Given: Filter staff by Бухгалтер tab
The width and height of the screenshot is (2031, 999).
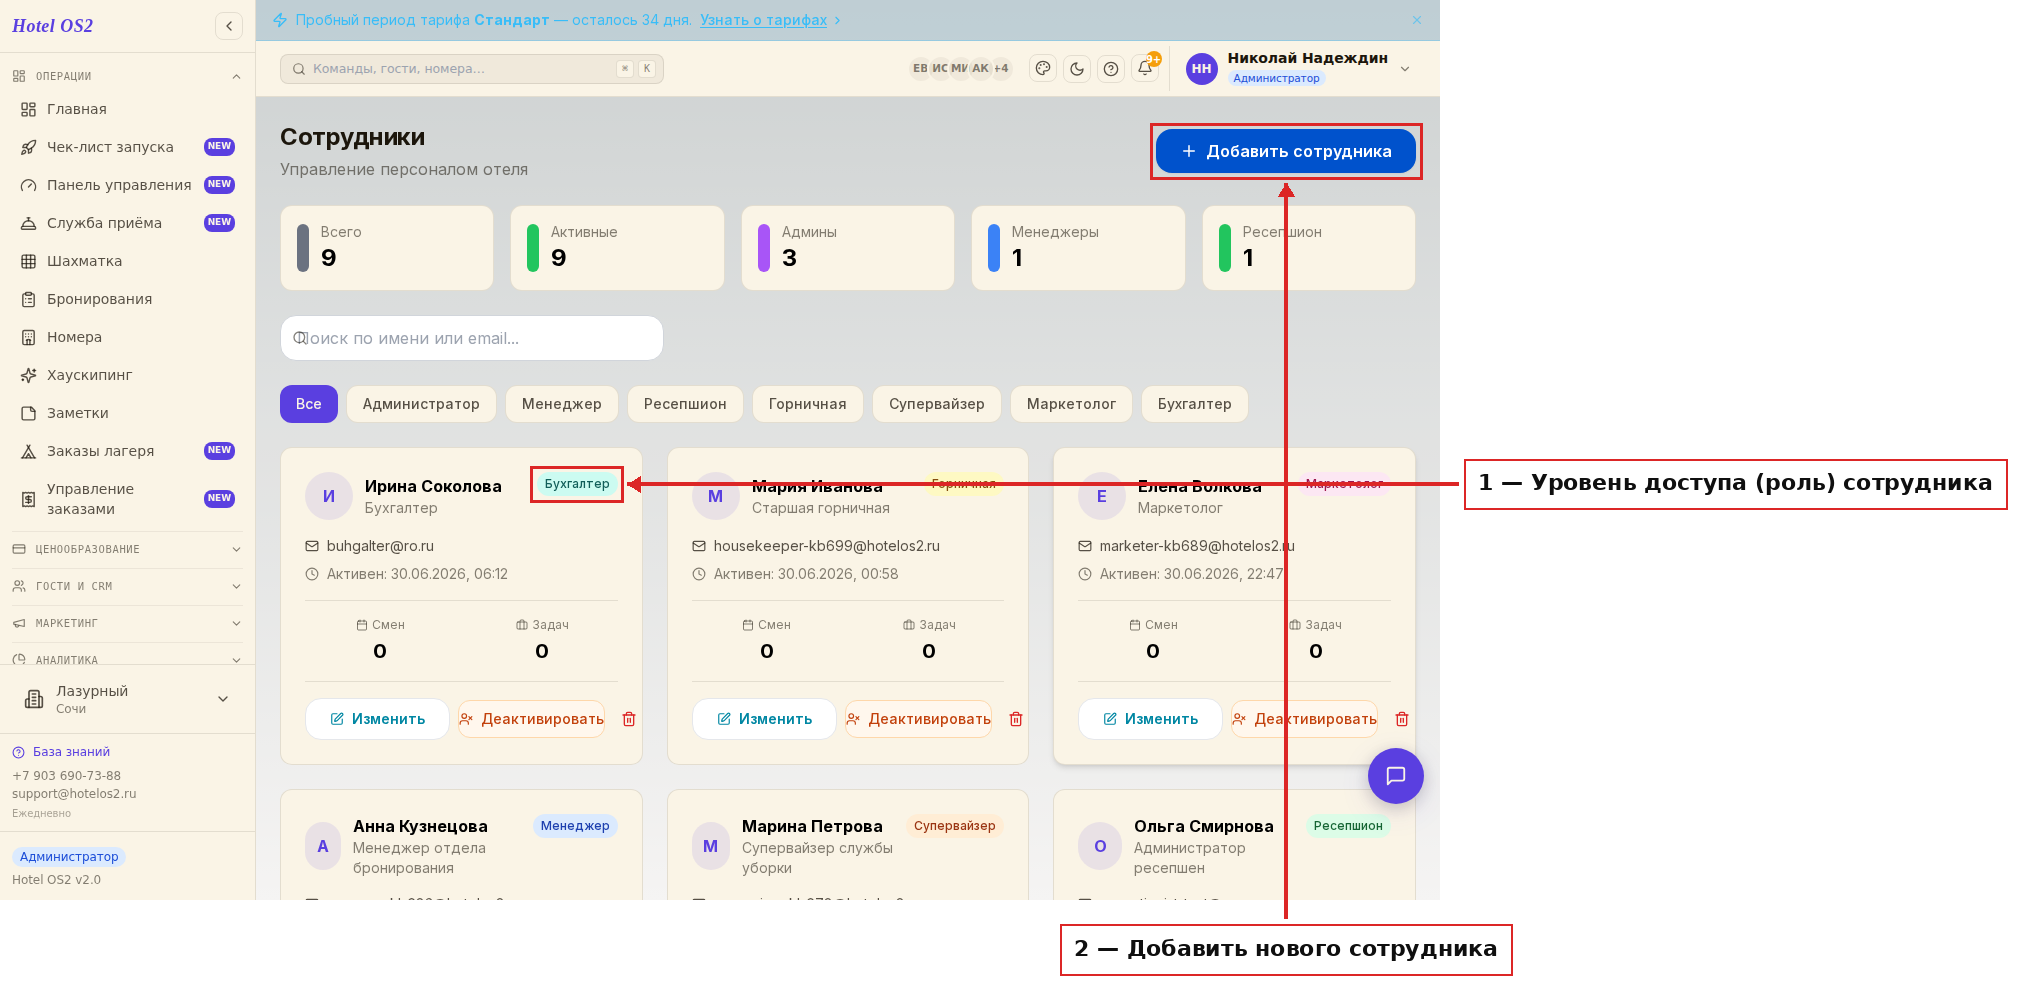Looking at the screenshot, I should [x=1195, y=404].
